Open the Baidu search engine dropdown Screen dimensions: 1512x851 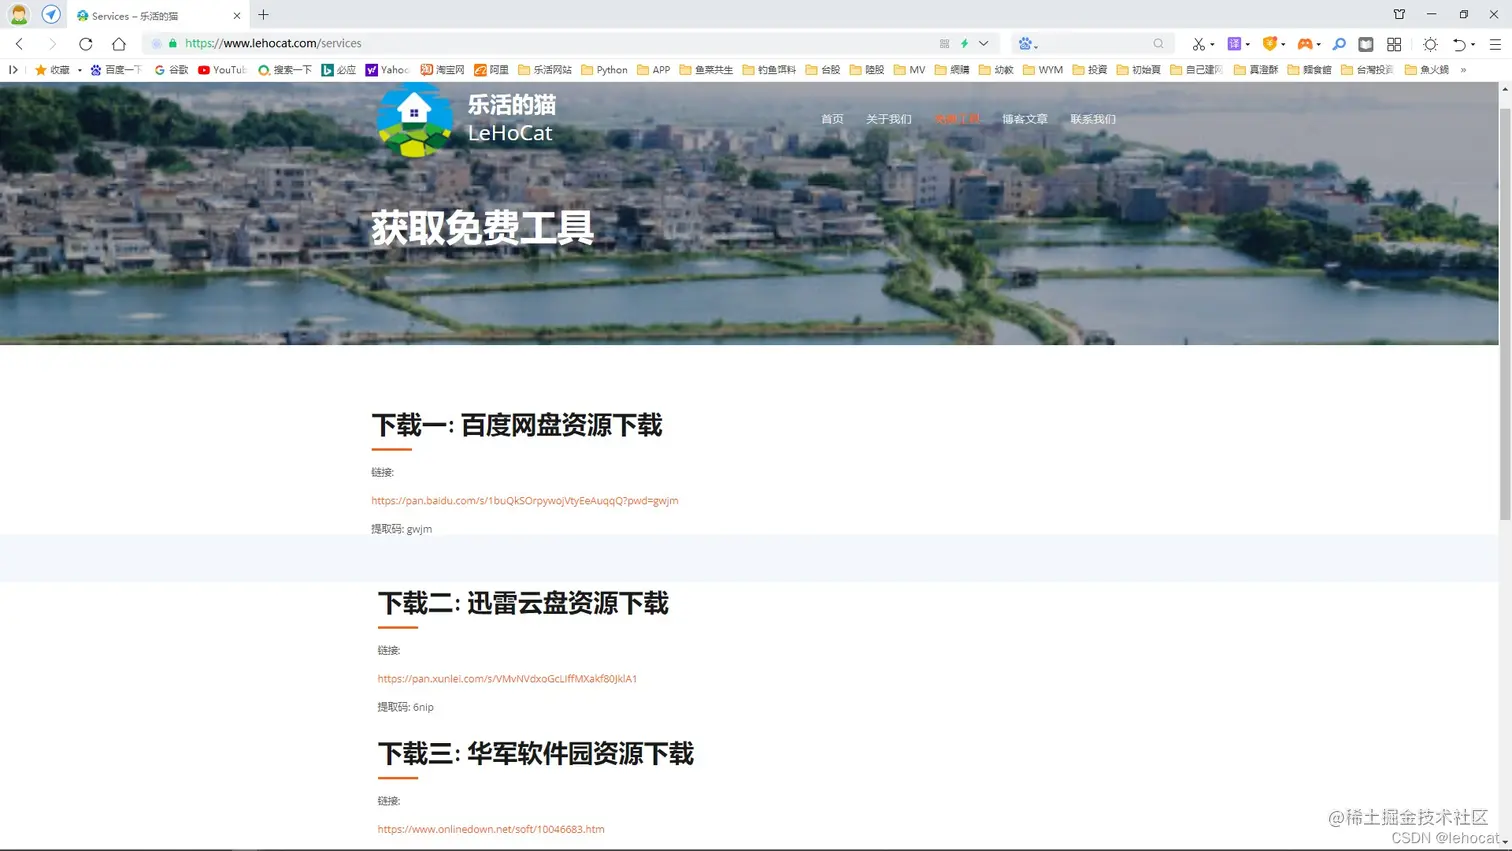(x=1026, y=44)
